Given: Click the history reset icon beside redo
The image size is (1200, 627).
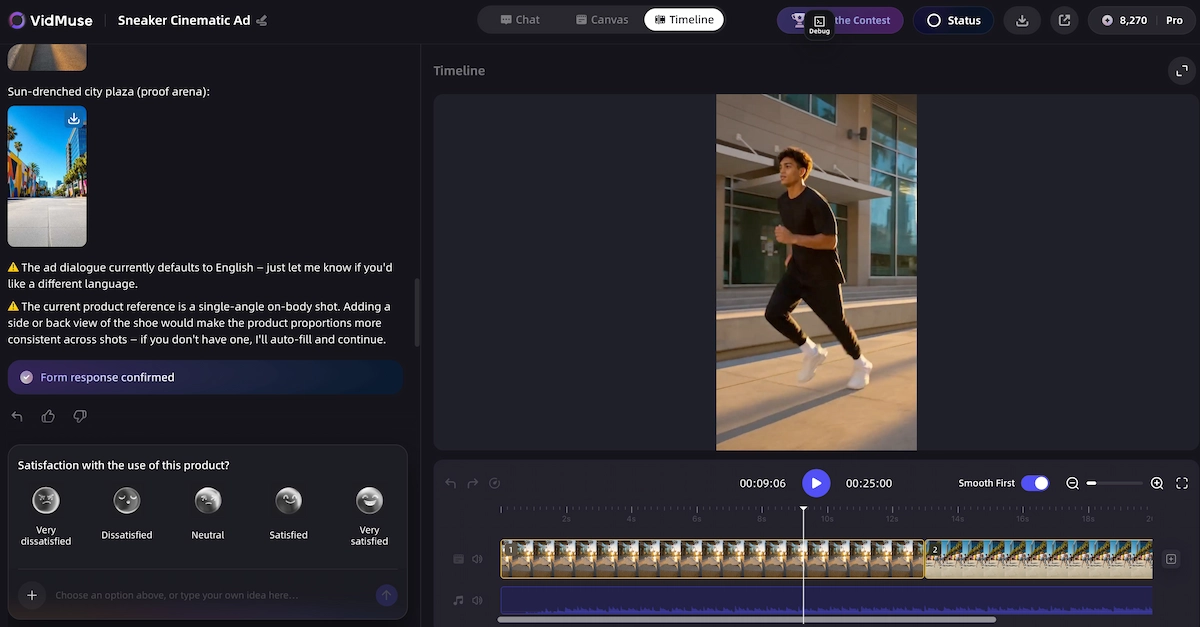Looking at the screenshot, I should click(494, 483).
